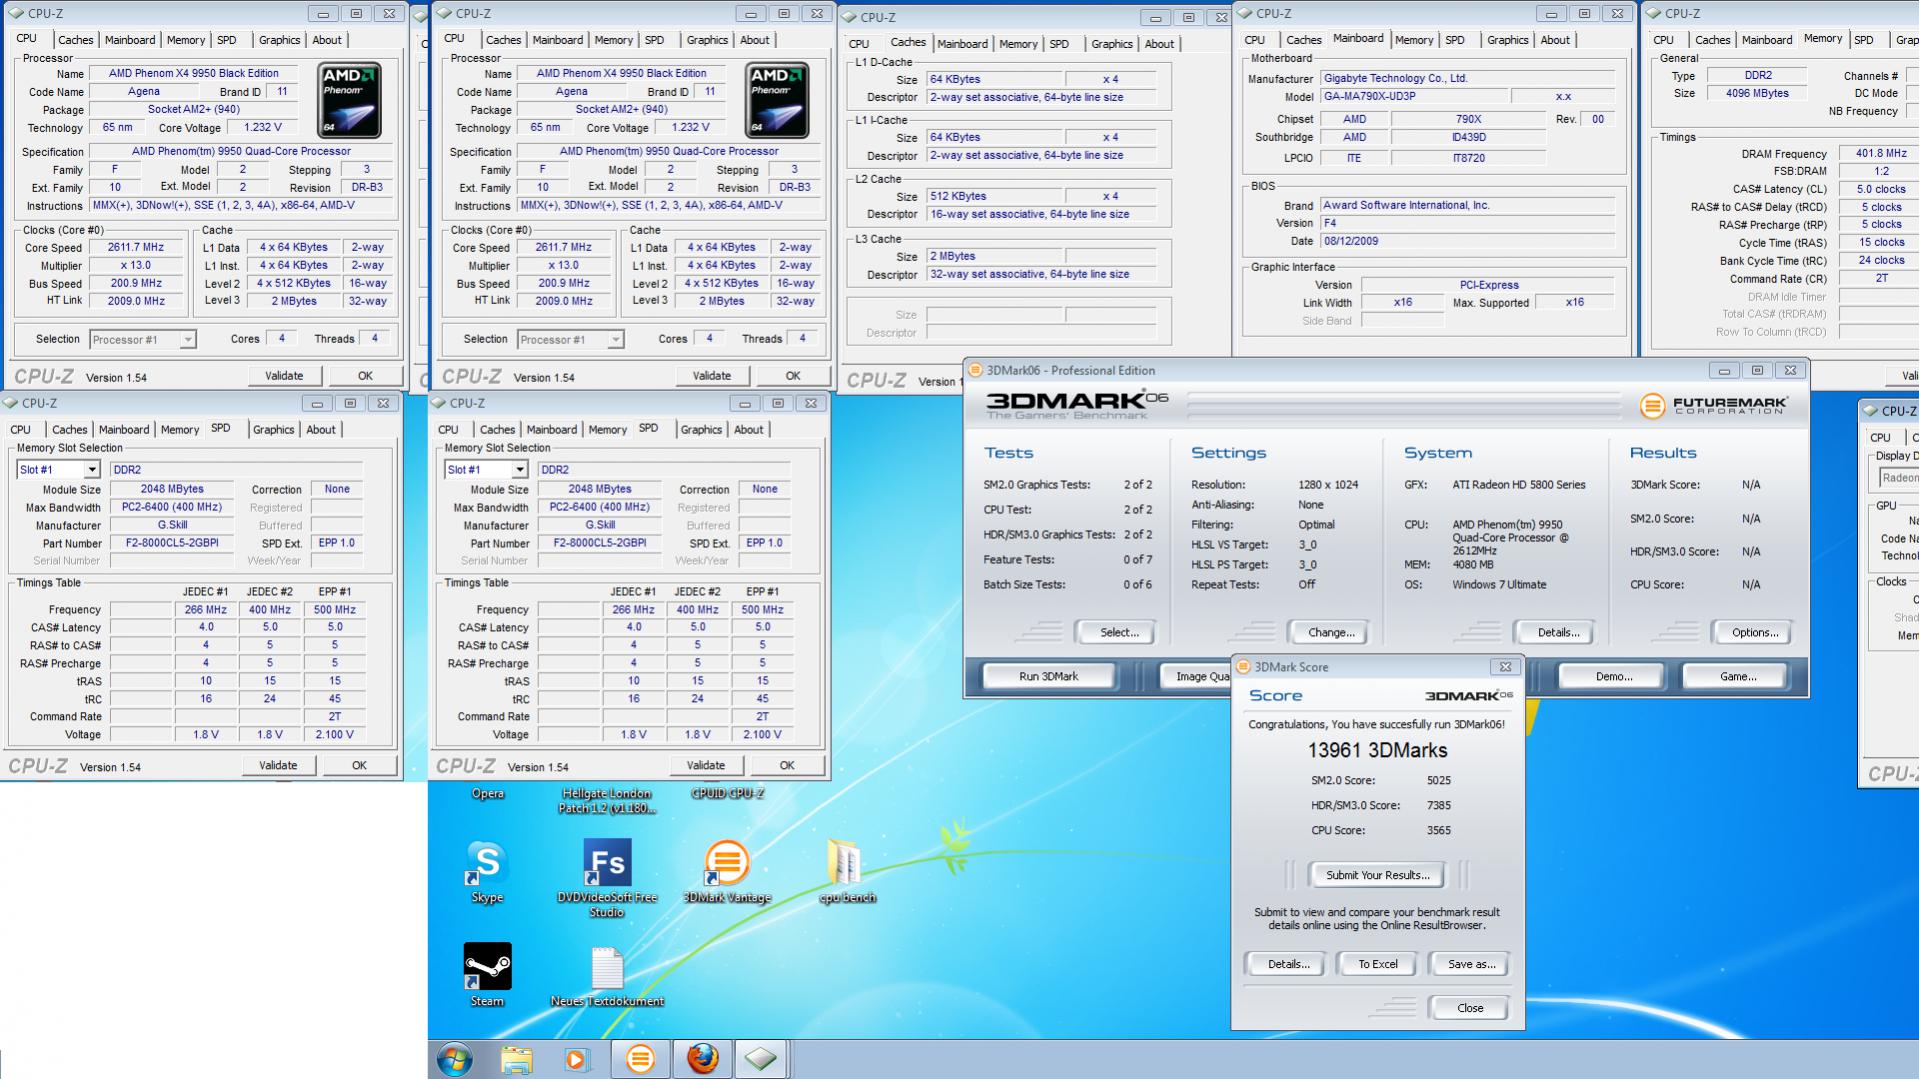Click the Firefox taskbar icon
Screen dimensions: 1919x1079
click(702, 1058)
